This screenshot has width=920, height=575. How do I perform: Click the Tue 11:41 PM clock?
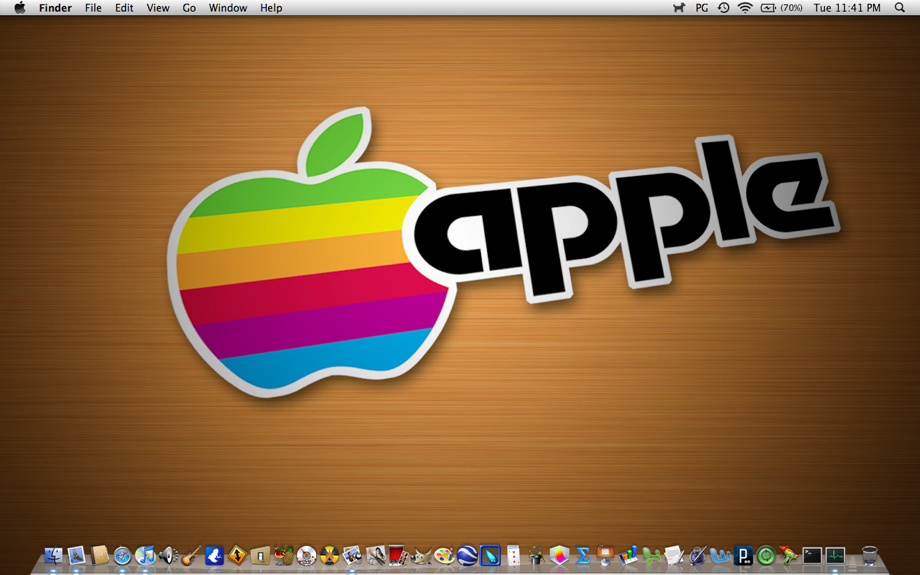[x=847, y=8]
